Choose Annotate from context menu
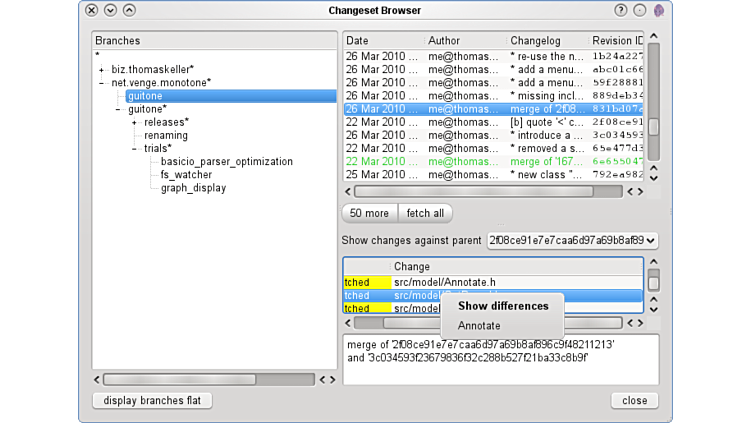 point(479,325)
